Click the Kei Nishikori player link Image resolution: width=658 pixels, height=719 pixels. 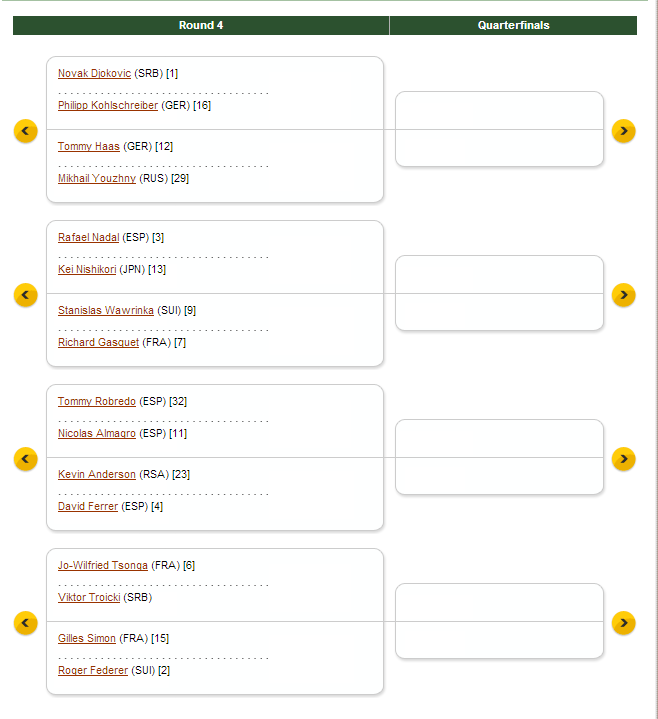87,270
